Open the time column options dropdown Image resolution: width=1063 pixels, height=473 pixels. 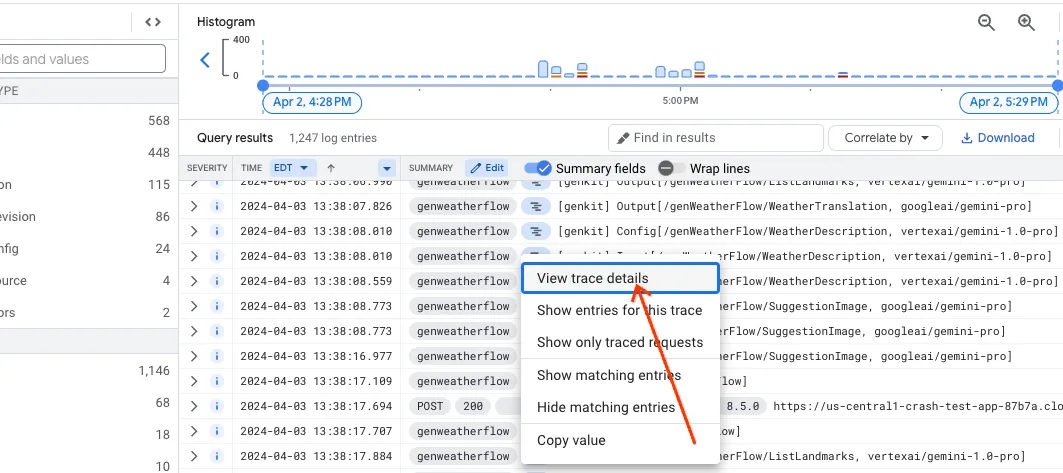tap(386, 167)
